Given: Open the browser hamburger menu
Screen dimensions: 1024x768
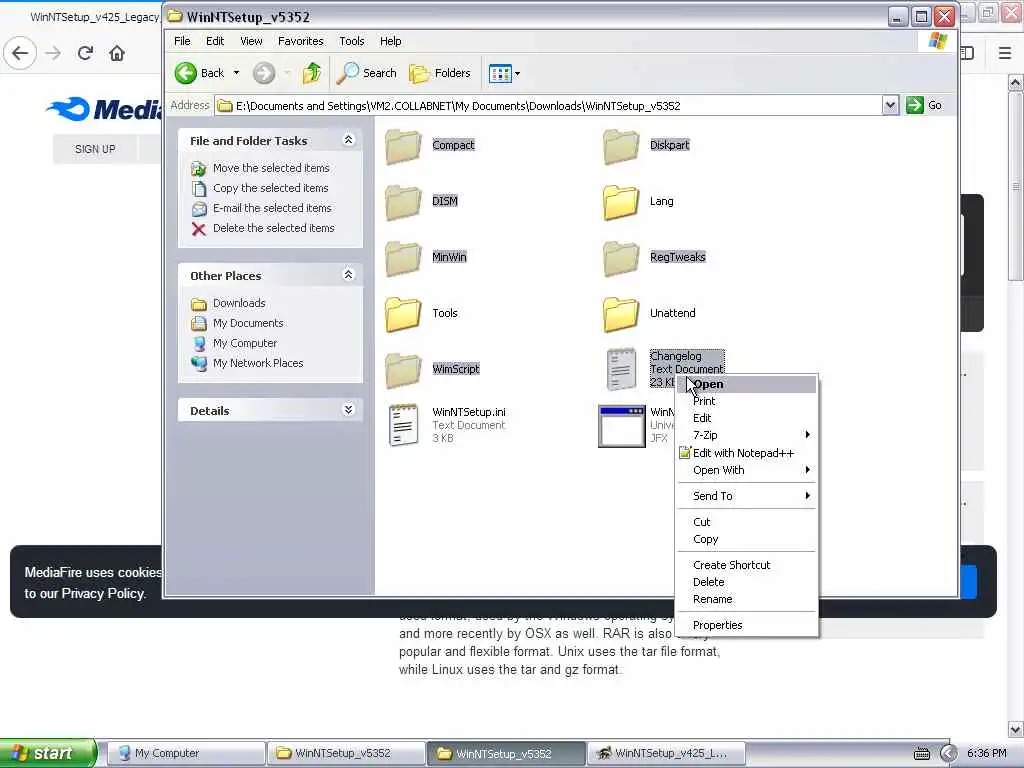Looking at the screenshot, I should click(1005, 53).
